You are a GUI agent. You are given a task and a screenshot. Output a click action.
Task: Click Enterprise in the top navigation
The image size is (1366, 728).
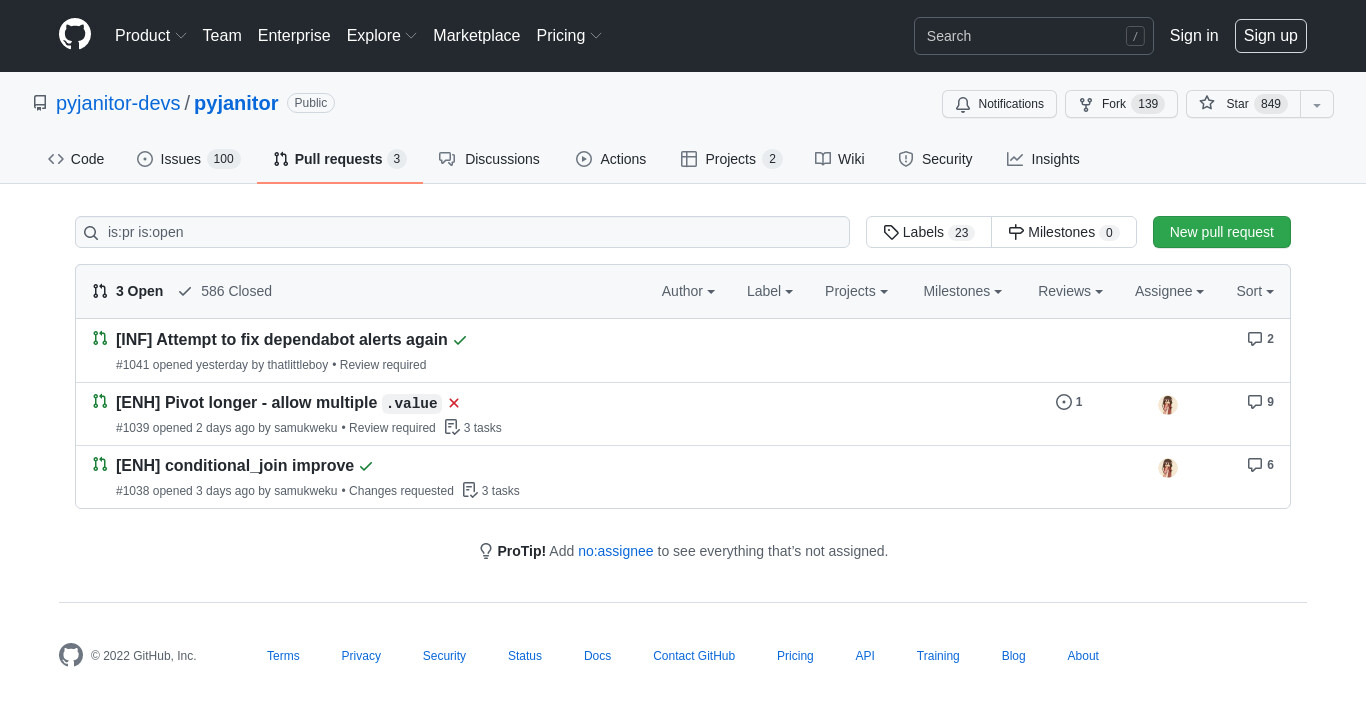294,36
